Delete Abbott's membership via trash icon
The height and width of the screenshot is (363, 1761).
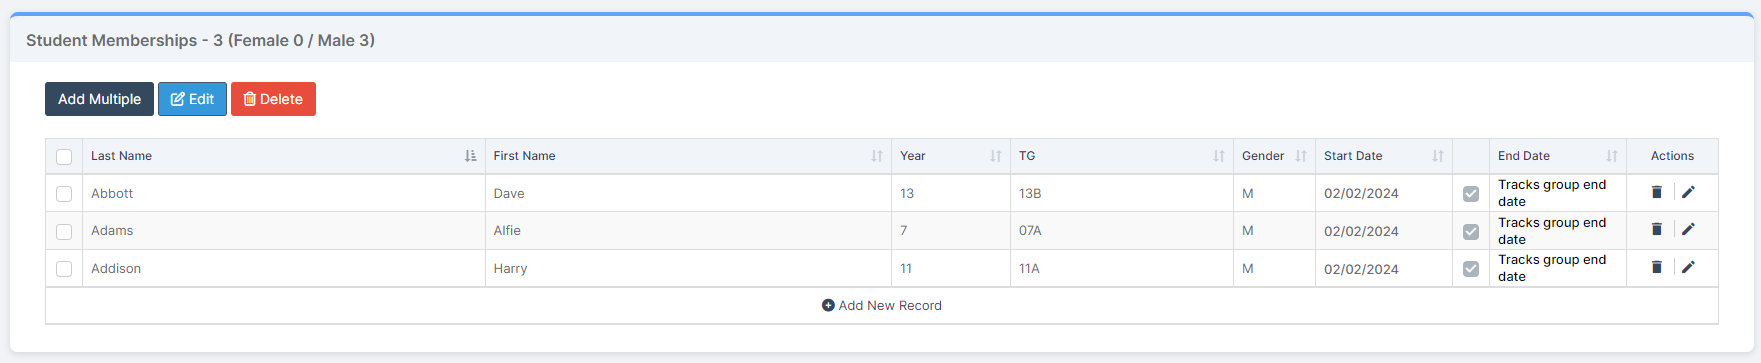click(x=1656, y=192)
